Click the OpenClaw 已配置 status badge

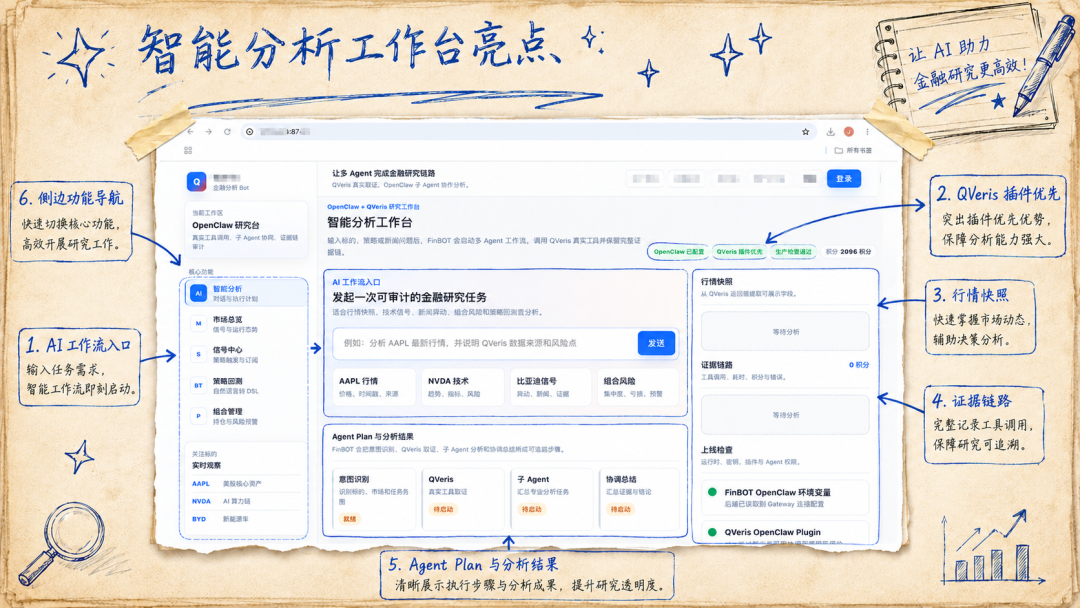pos(678,252)
